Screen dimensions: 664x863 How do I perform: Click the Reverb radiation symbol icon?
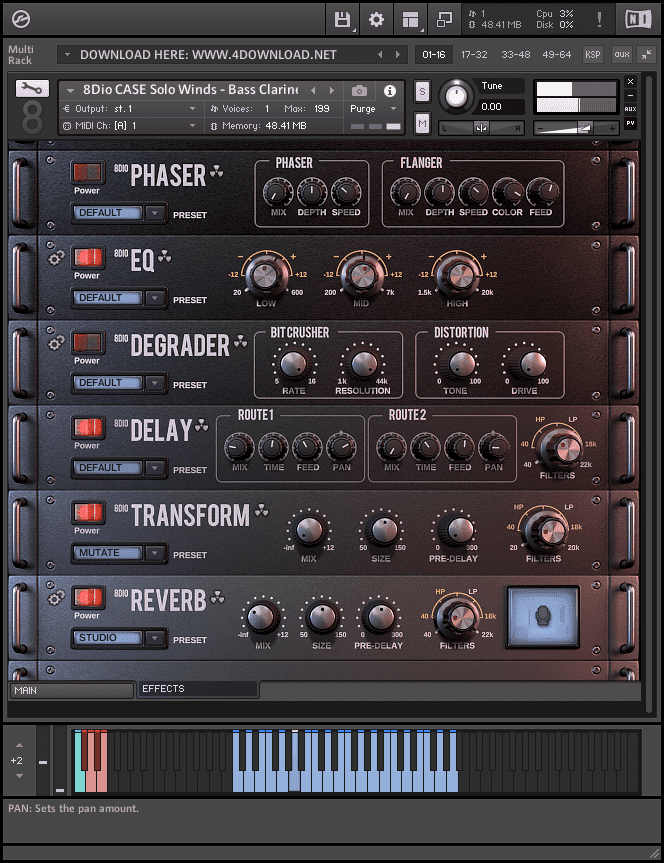point(218,597)
